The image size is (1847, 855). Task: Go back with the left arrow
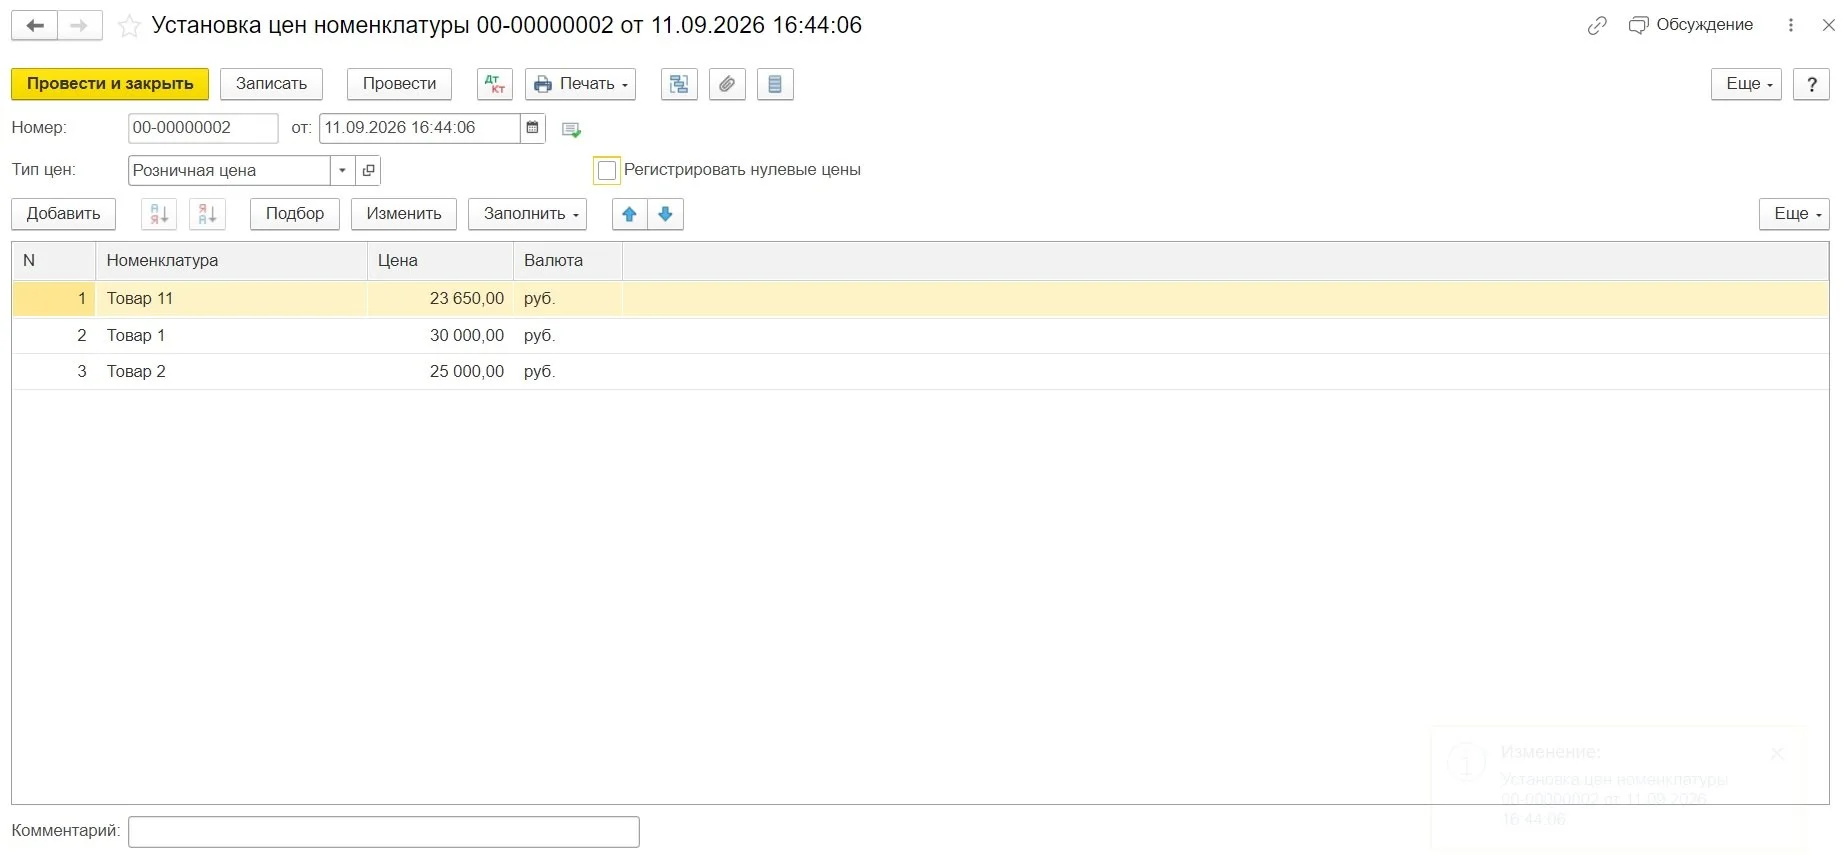click(x=34, y=26)
